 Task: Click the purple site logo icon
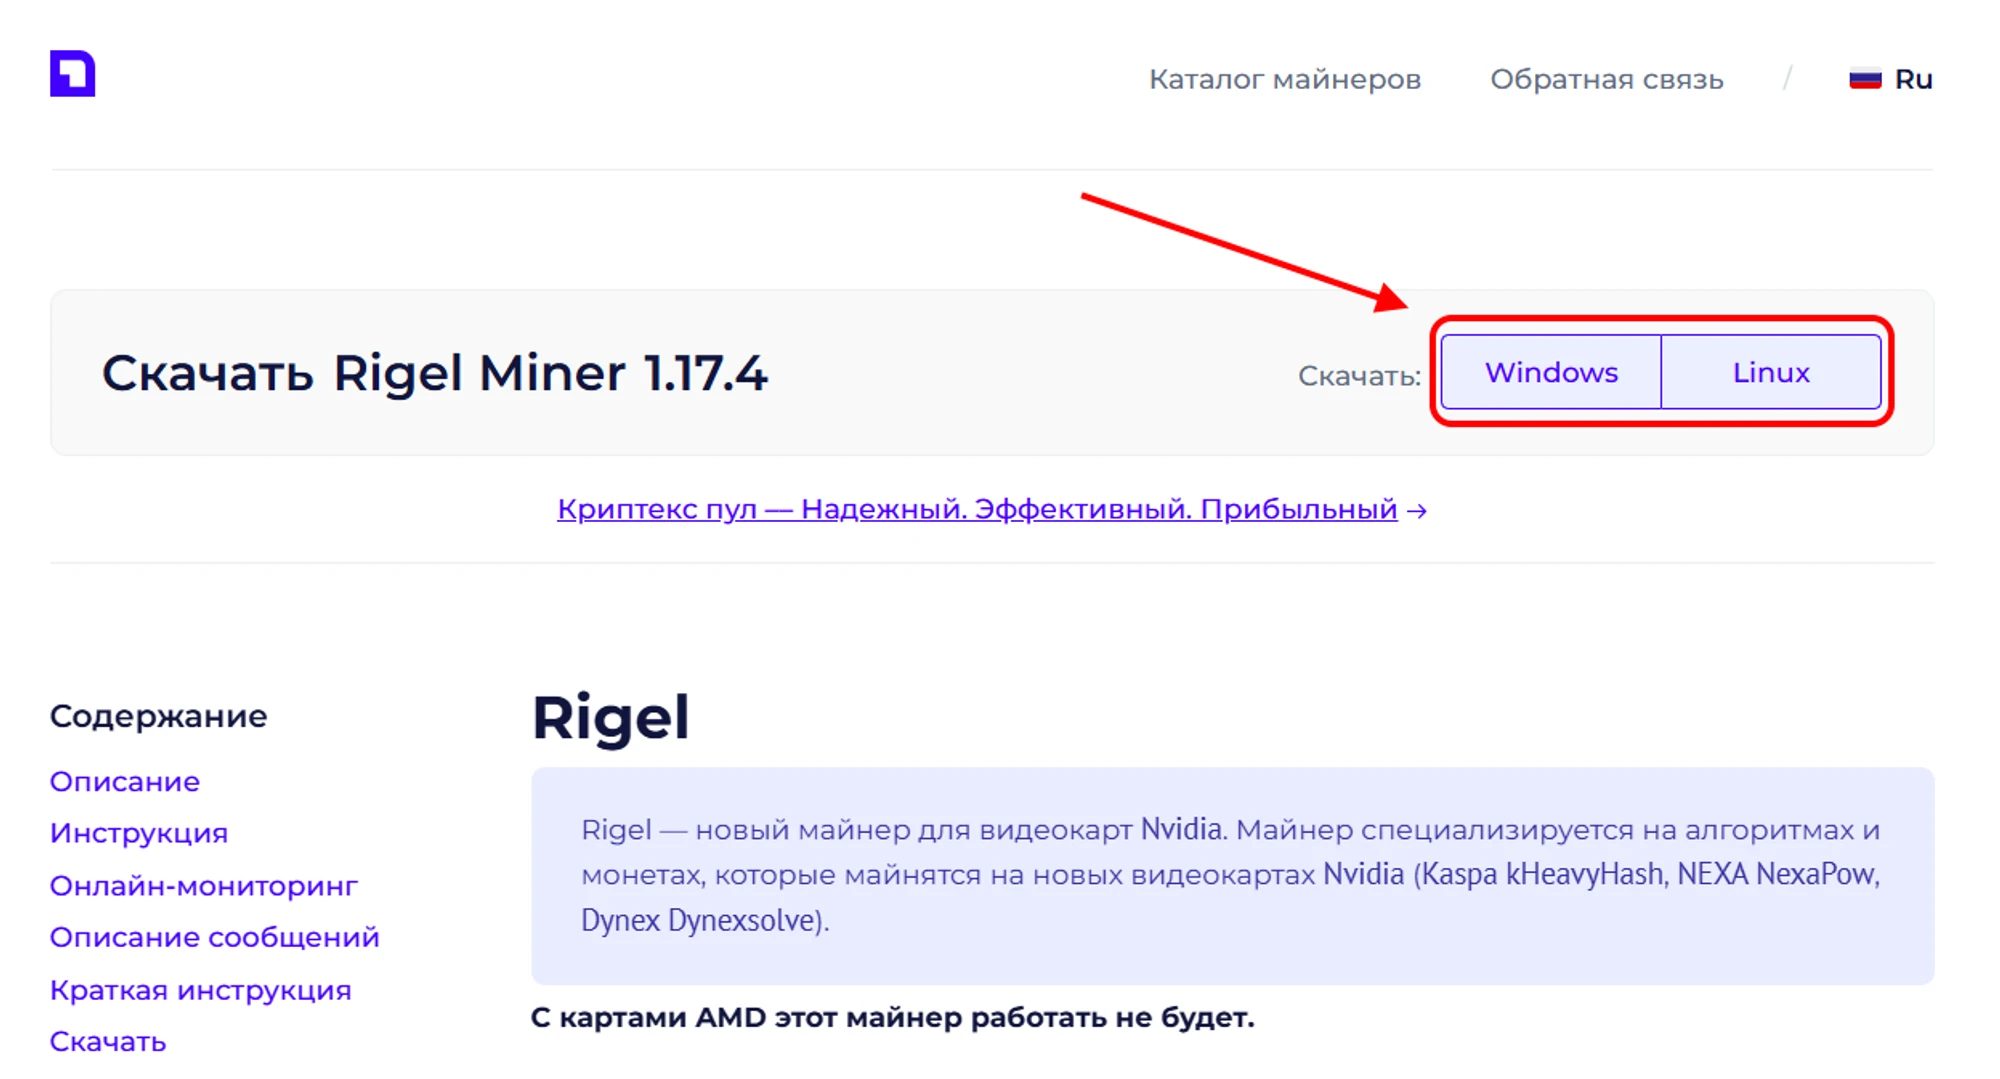click(72, 74)
